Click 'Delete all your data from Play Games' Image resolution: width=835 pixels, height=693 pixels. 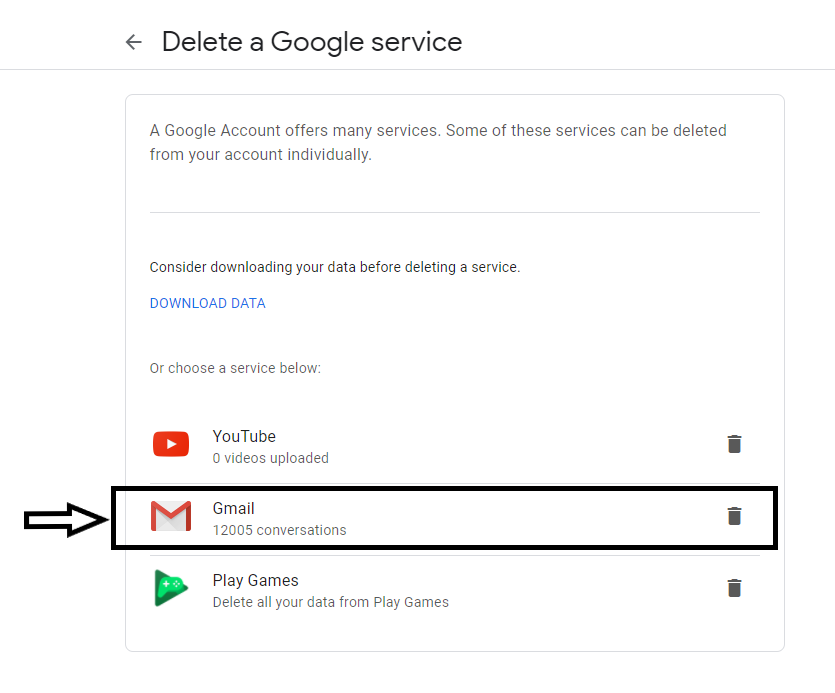[331, 602]
